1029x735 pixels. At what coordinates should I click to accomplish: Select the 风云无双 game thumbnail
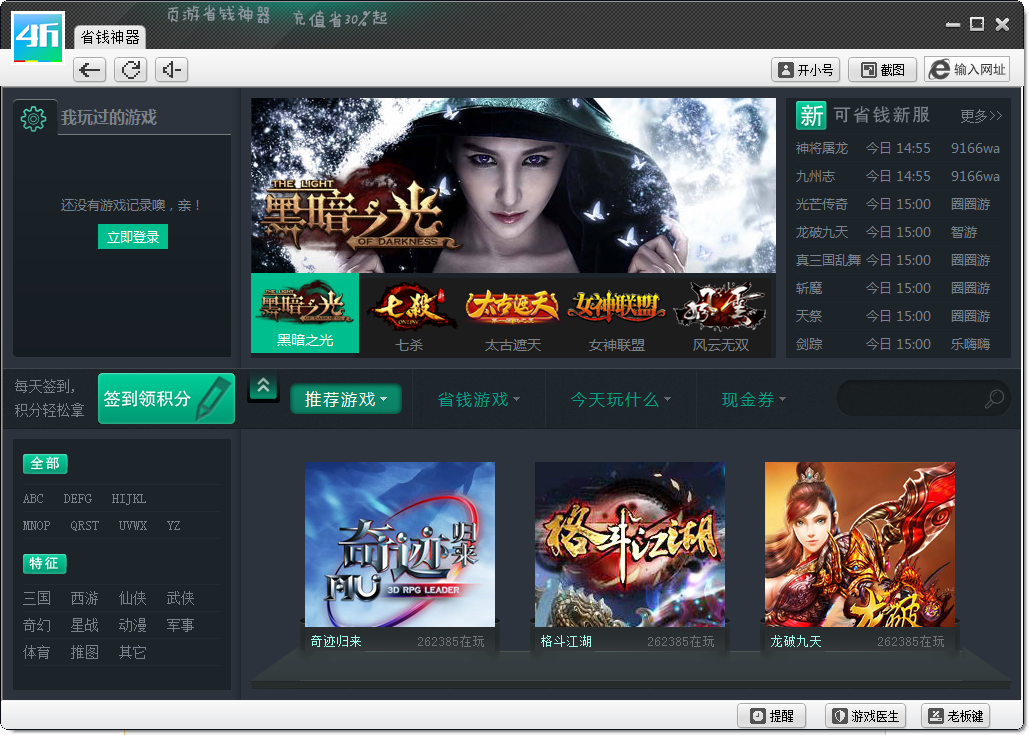[721, 318]
